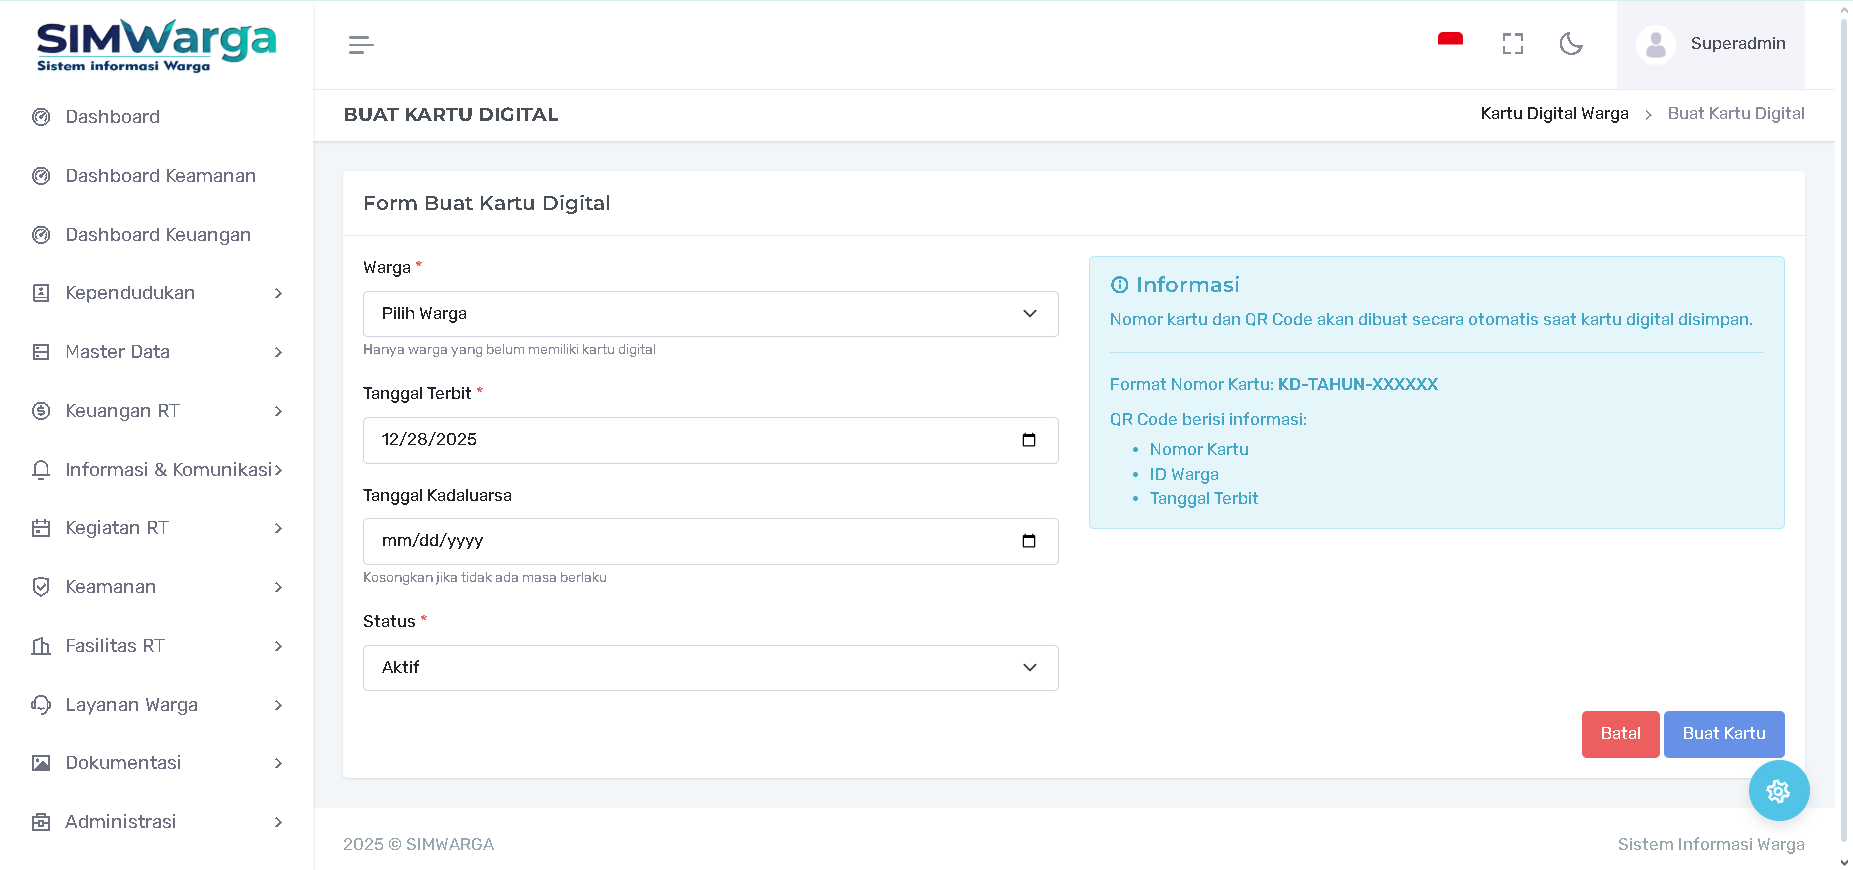
Task: Open the Tanggal Kadaluarsa calendar picker icon
Action: 1028,541
